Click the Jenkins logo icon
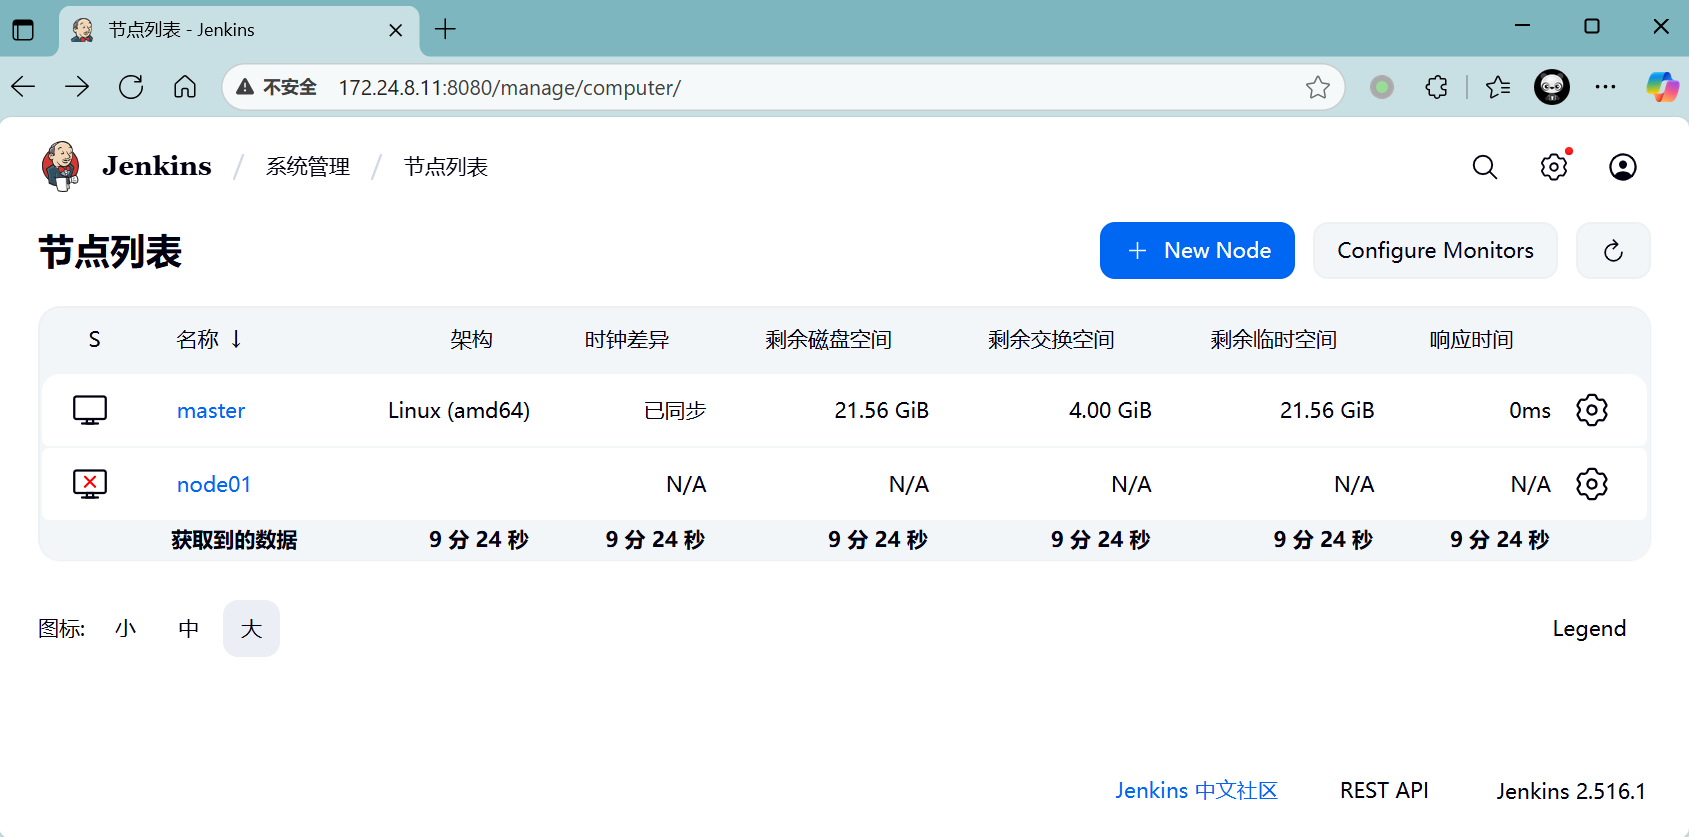Image resolution: width=1689 pixels, height=837 pixels. coord(61,166)
